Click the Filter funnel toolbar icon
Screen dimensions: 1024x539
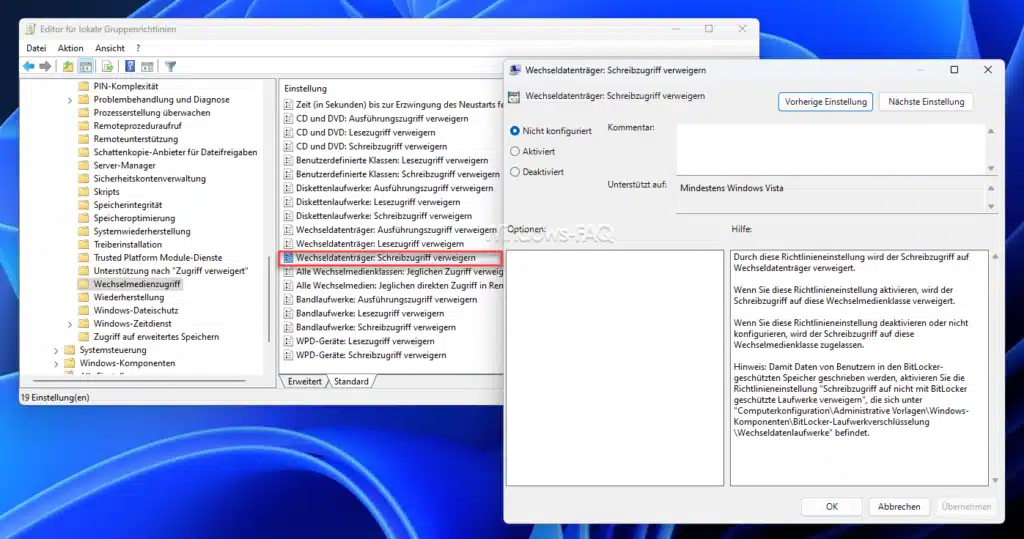click(170, 66)
